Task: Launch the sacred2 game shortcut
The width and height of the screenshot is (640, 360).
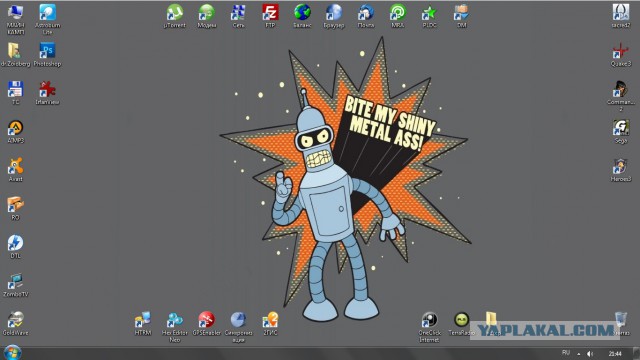Action: tap(621, 12)
